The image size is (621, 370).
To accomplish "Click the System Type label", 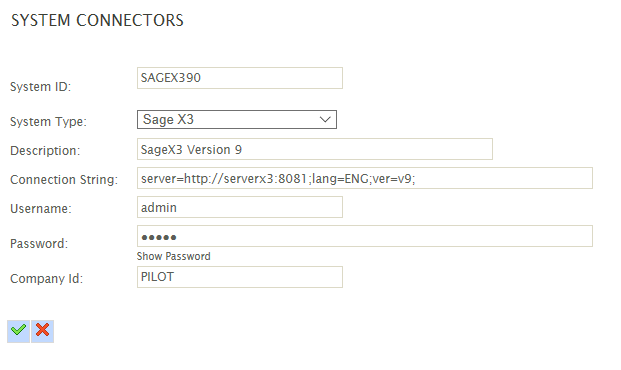I will [x=48, y=122].
